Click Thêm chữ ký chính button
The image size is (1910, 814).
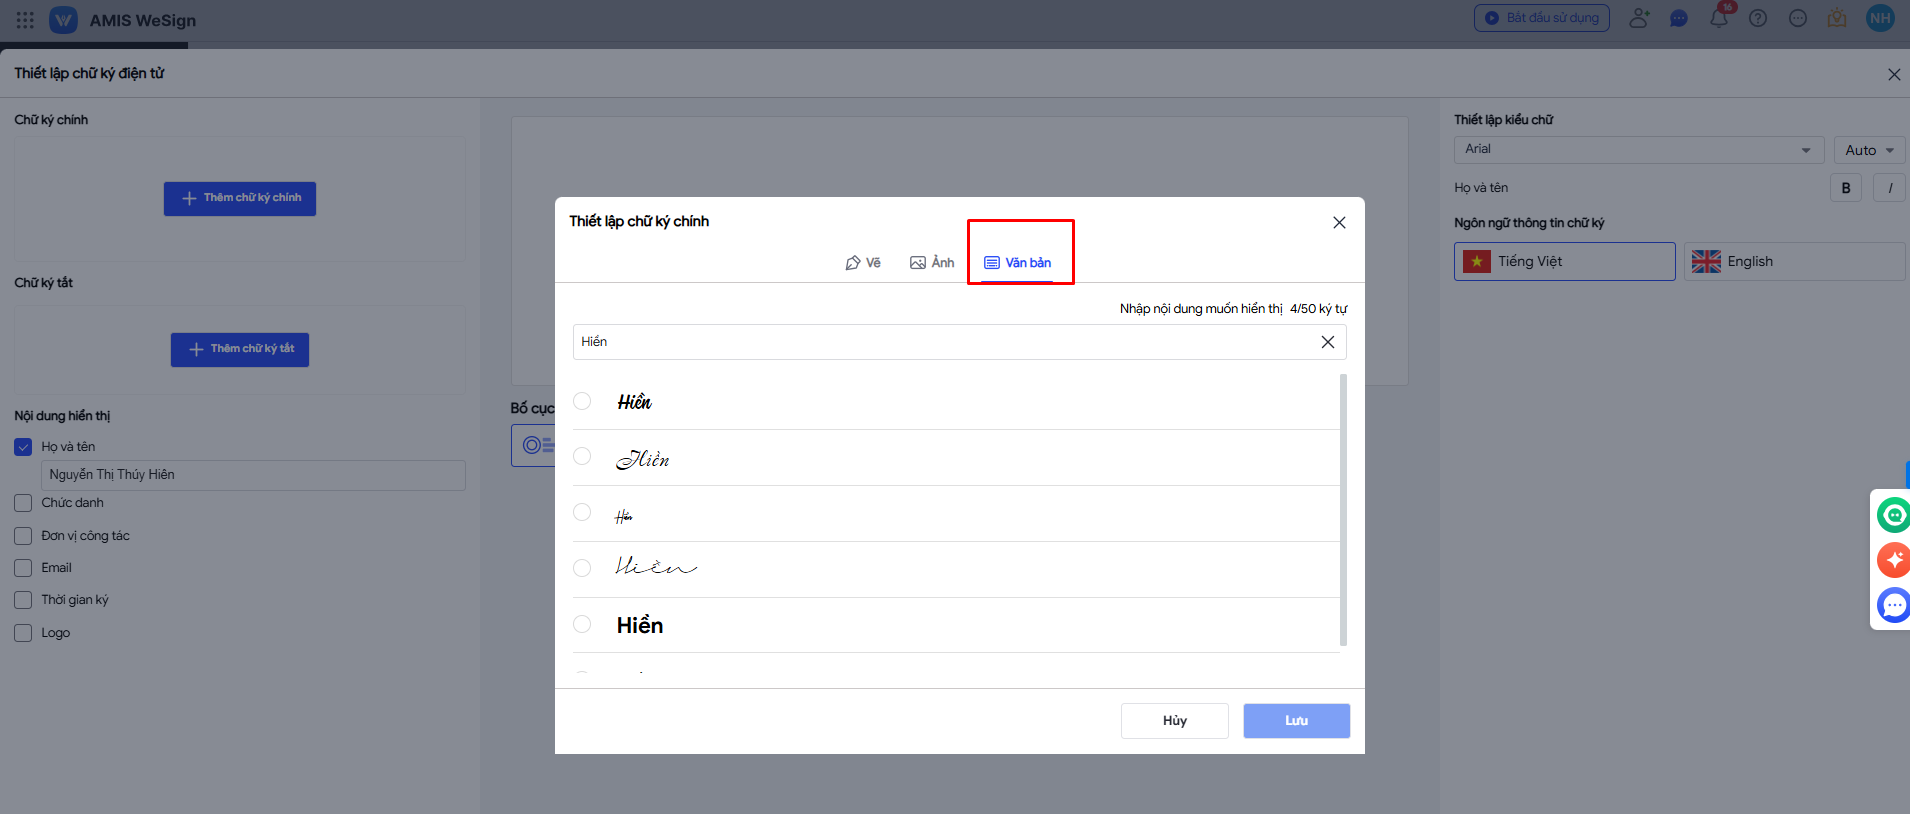click(x=240, y=198)
